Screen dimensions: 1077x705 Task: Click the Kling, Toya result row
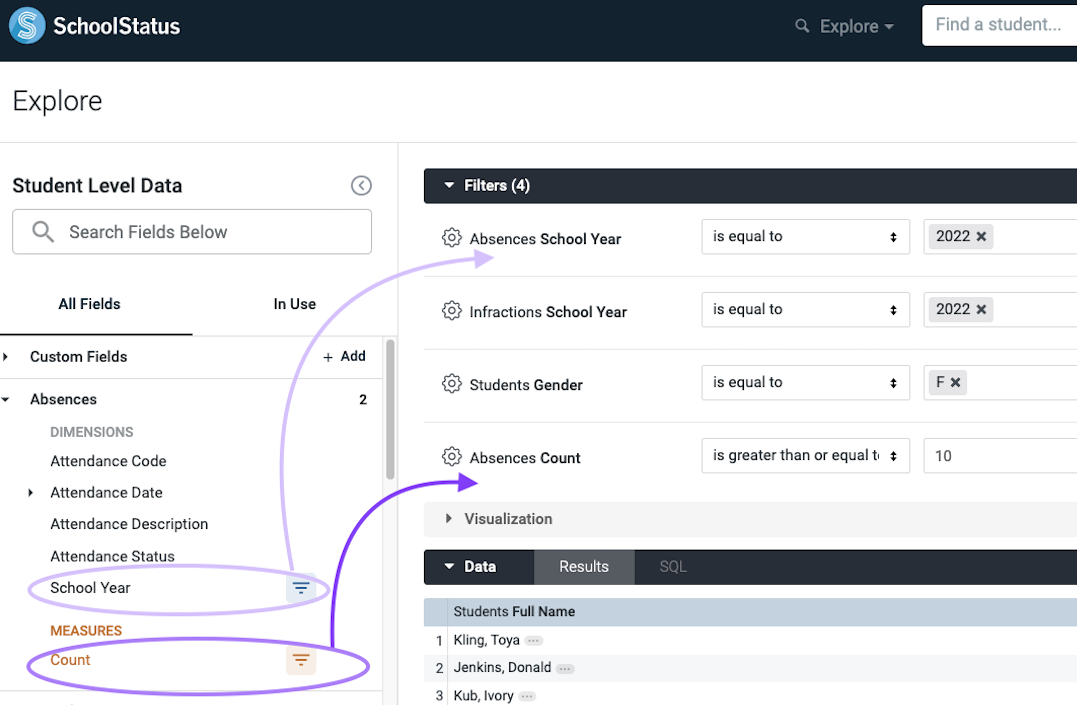tap(750, 640)
